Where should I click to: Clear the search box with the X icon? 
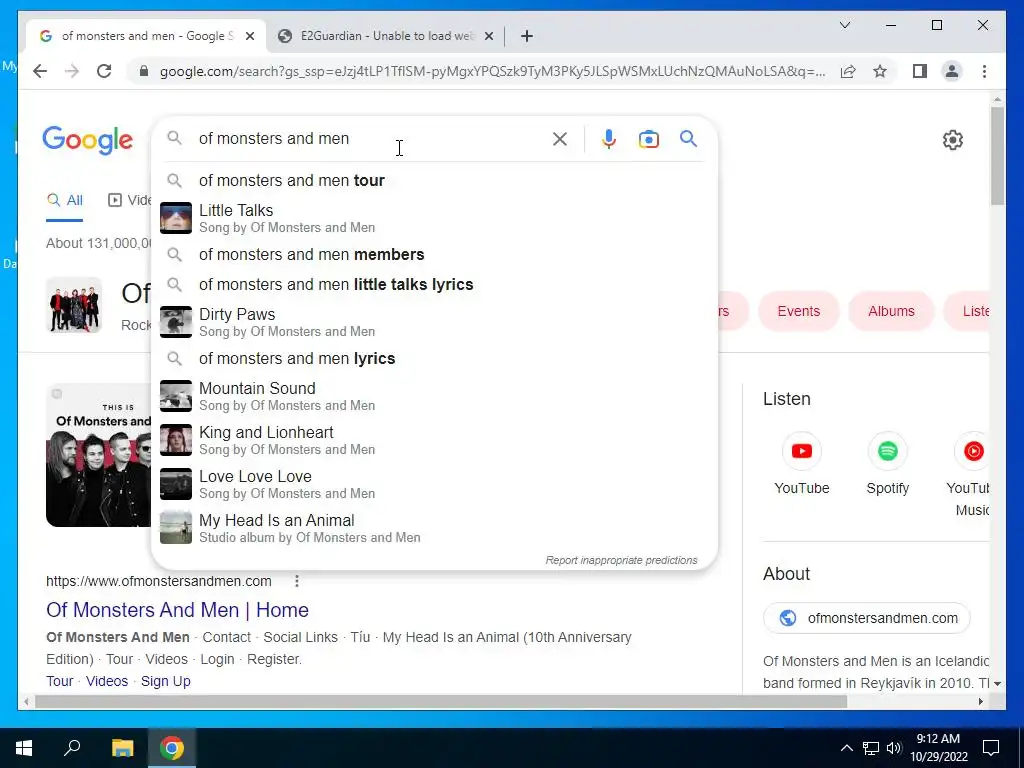pos(560,138)
